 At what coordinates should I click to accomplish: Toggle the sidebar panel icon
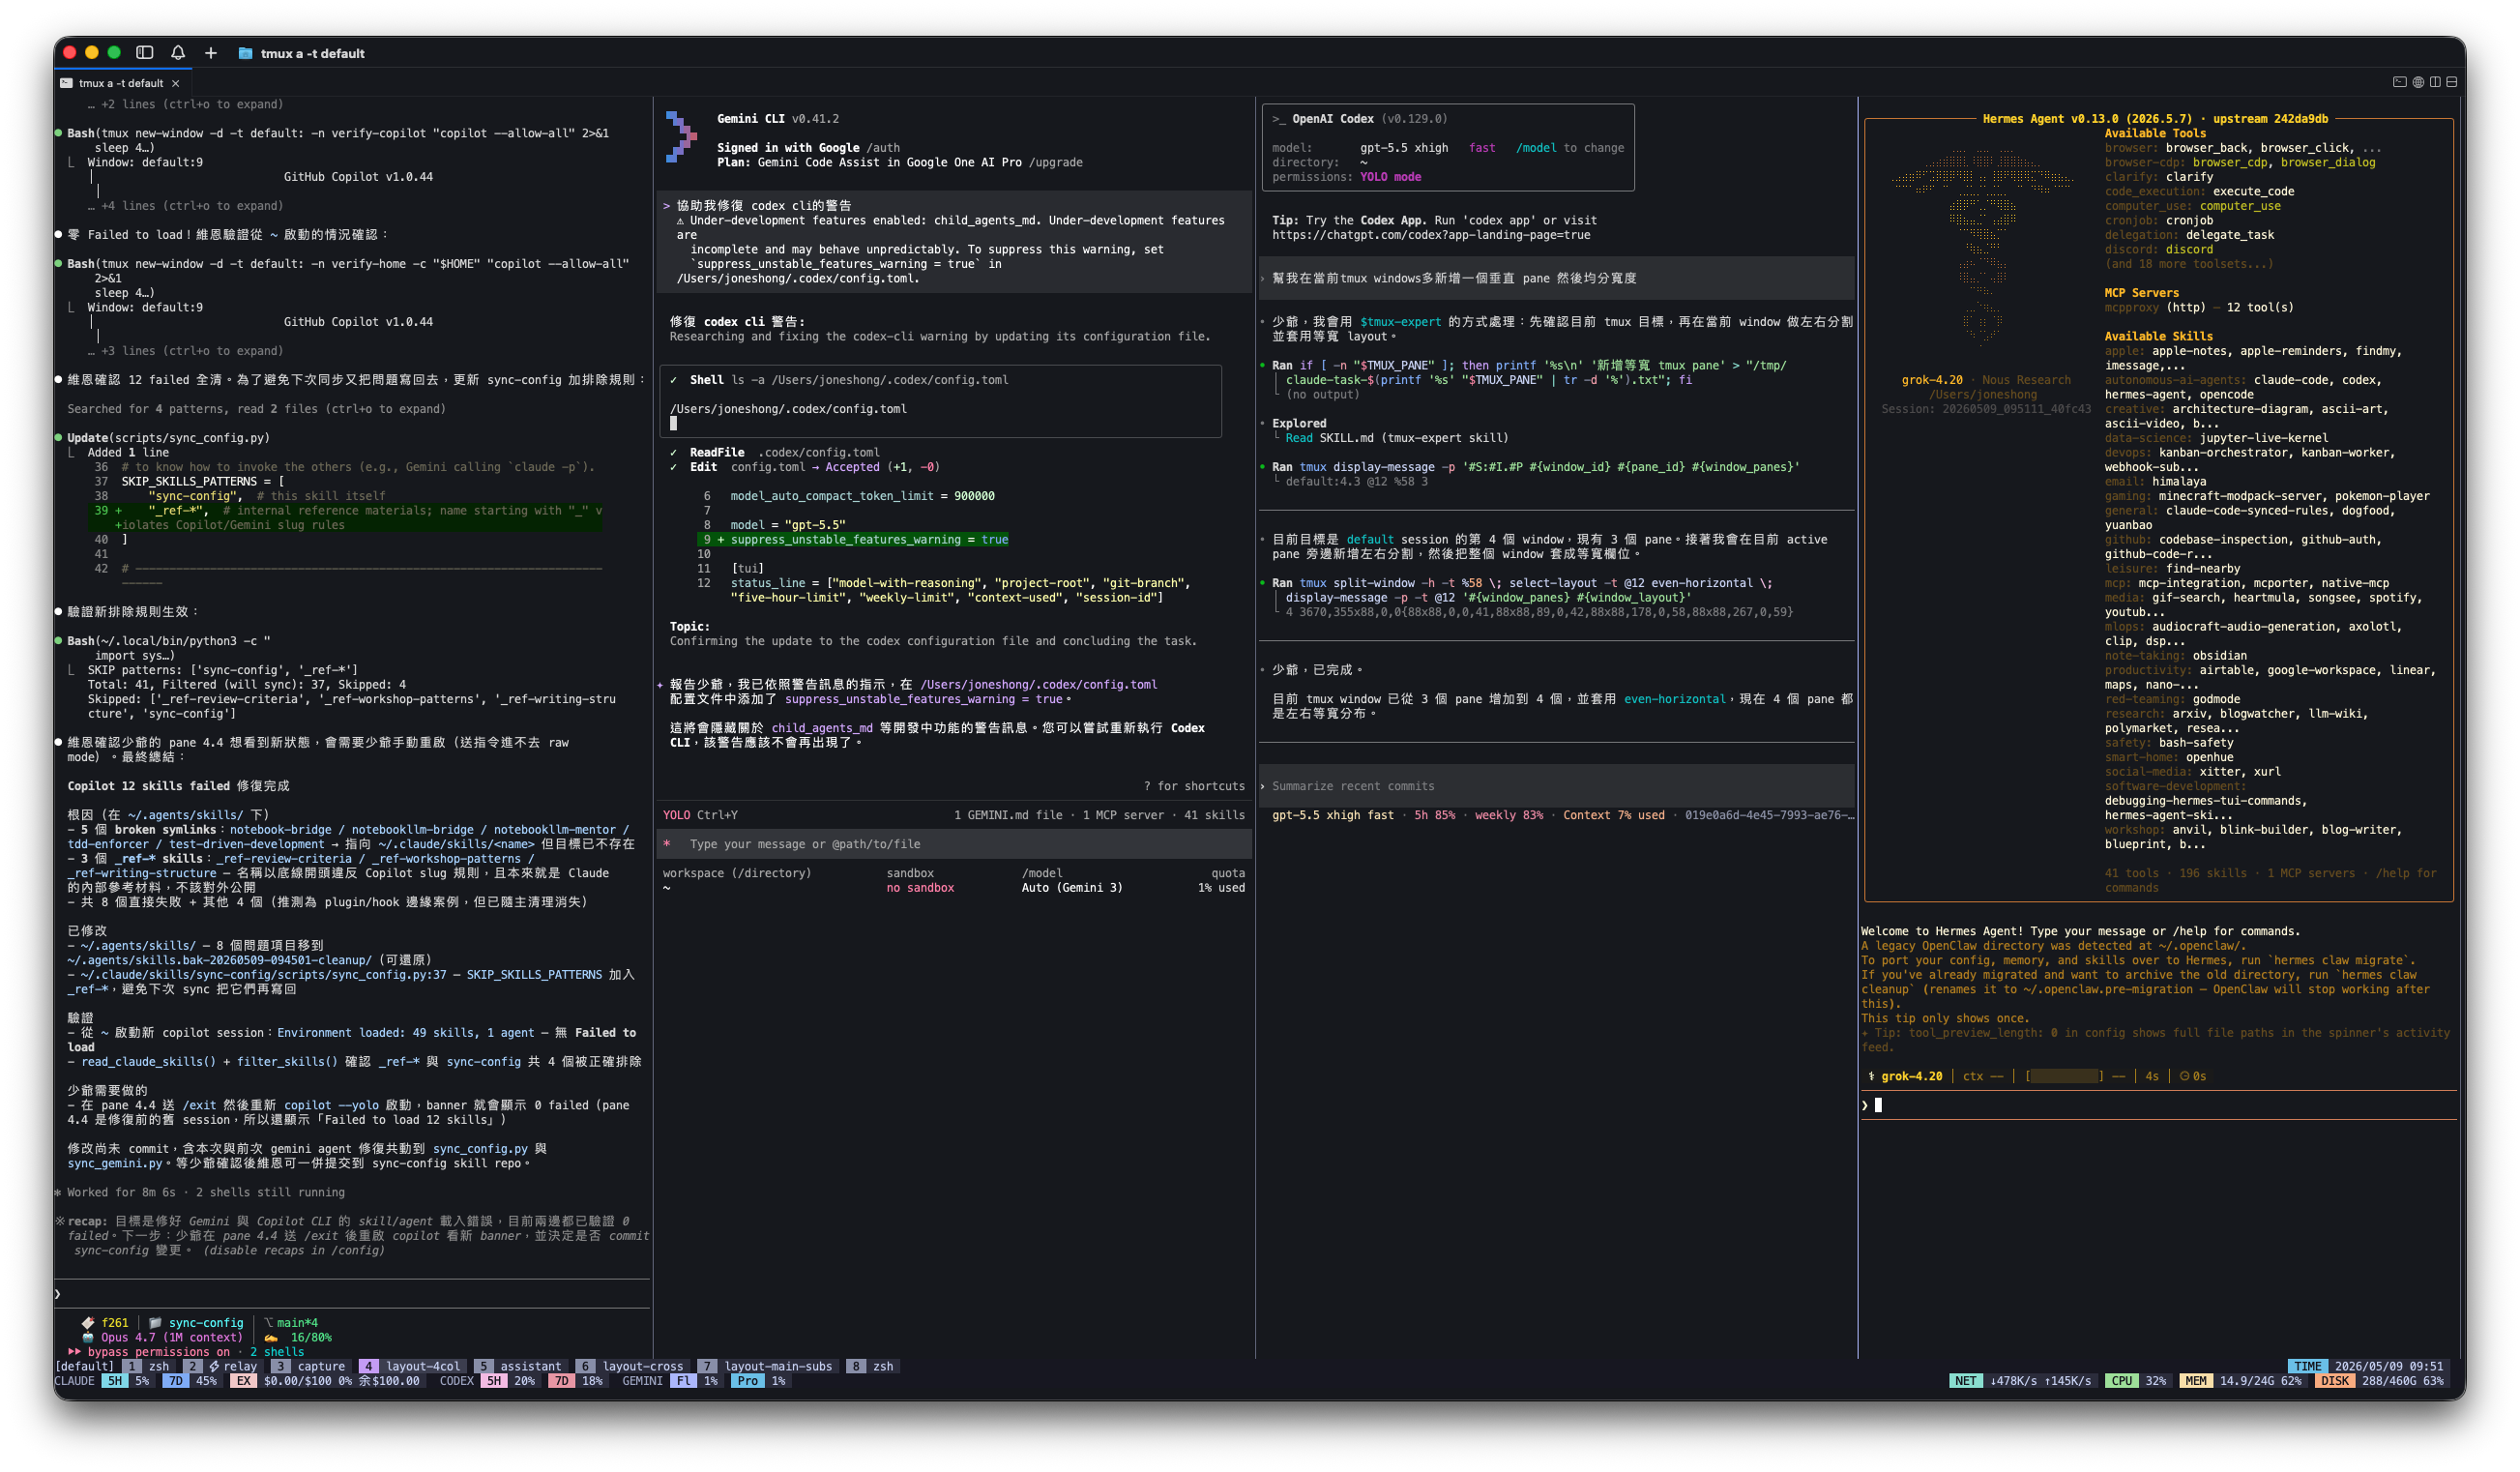click(145, 53)
